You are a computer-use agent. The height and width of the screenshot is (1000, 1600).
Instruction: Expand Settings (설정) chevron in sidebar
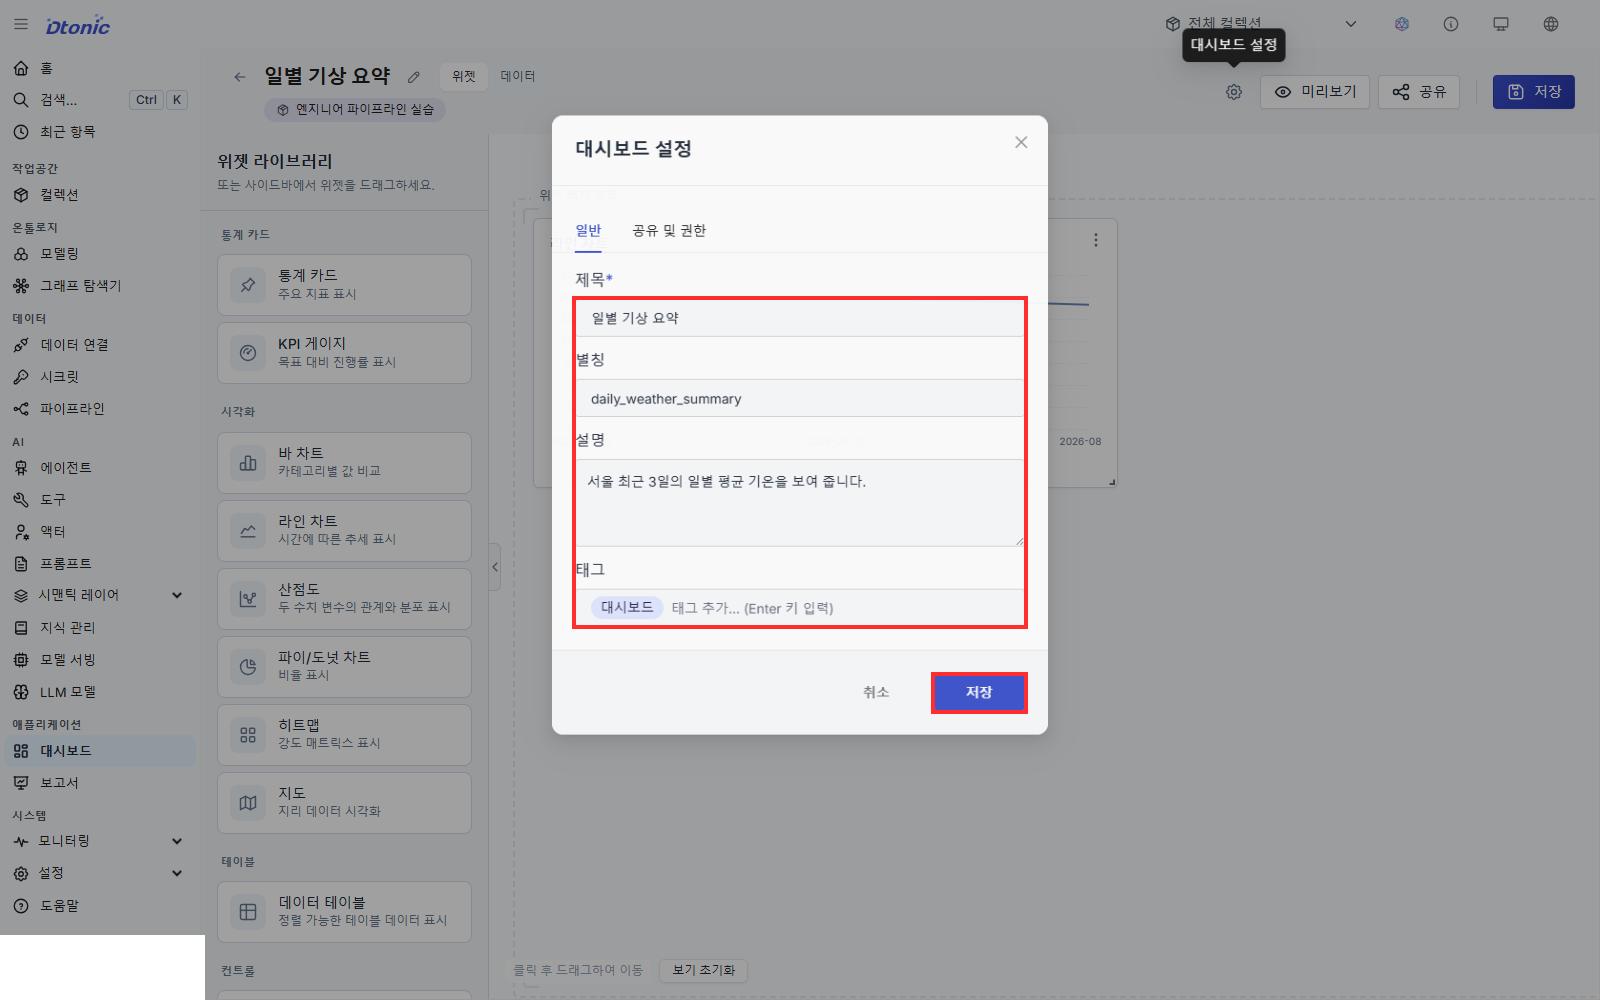pyautogui.click(x=177, y=873)
